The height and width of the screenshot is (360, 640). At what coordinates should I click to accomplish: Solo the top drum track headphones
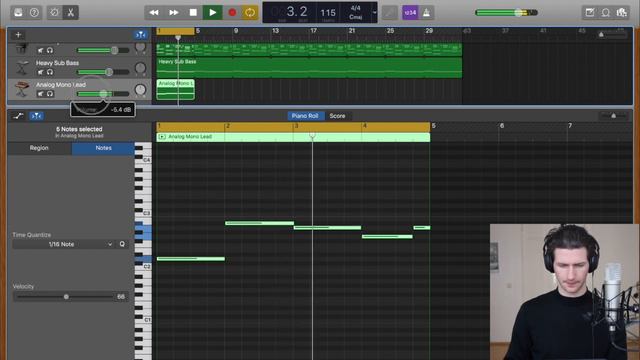click(x=50, y=50)
